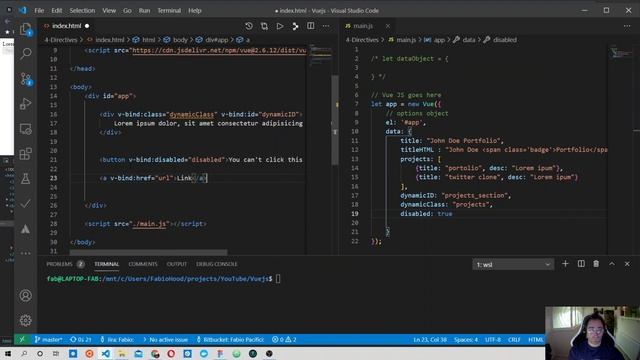Image resolution: width=640 pixels, height=360 pixels.
Task: Open the 1: wsl terminal selector dropdown
Action: (x=513, y=264)
